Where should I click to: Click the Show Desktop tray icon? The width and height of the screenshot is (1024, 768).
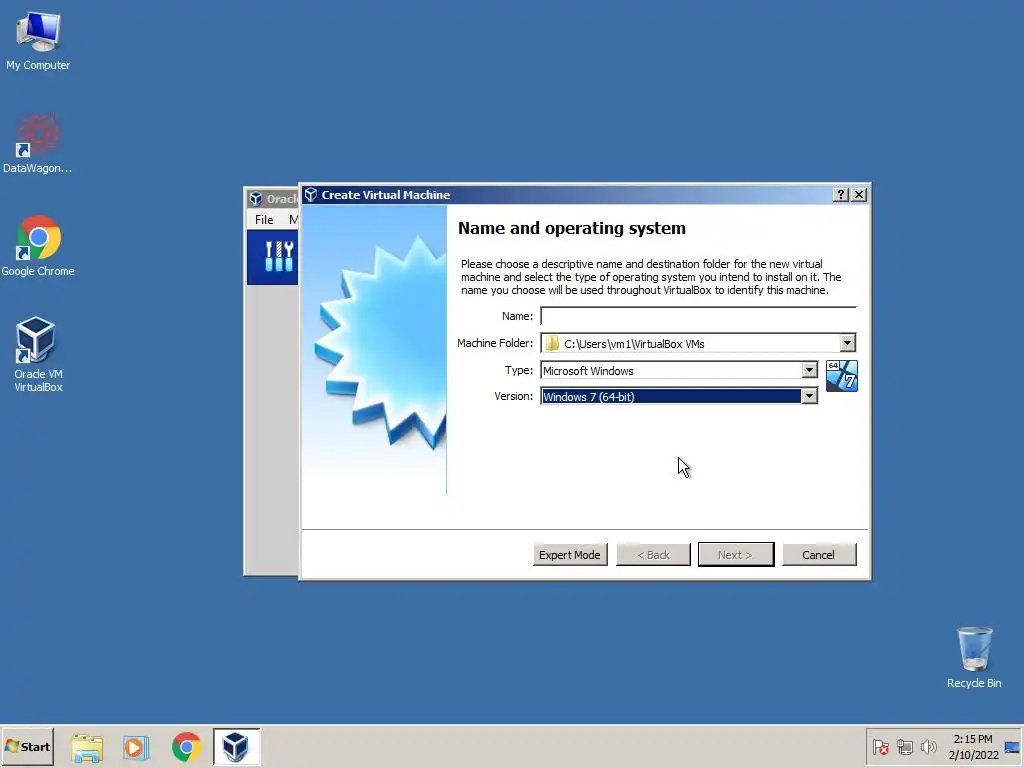(x=1012, y=747)
